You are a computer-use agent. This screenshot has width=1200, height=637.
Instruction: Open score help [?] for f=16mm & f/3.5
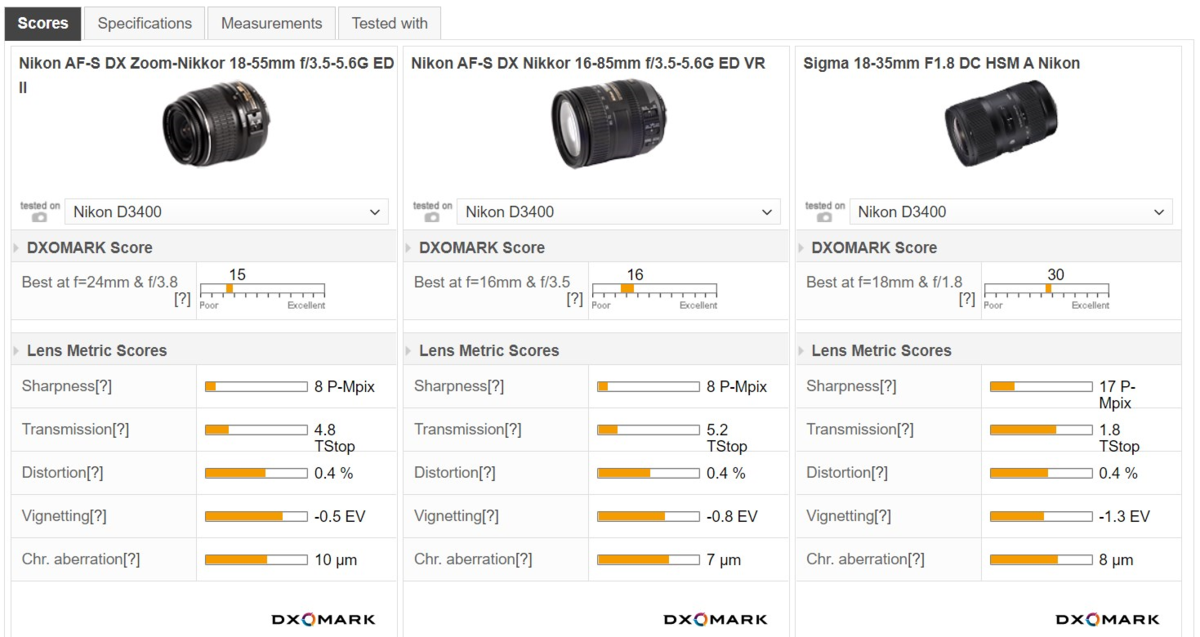pyautogui.click(x=574, y=299)
